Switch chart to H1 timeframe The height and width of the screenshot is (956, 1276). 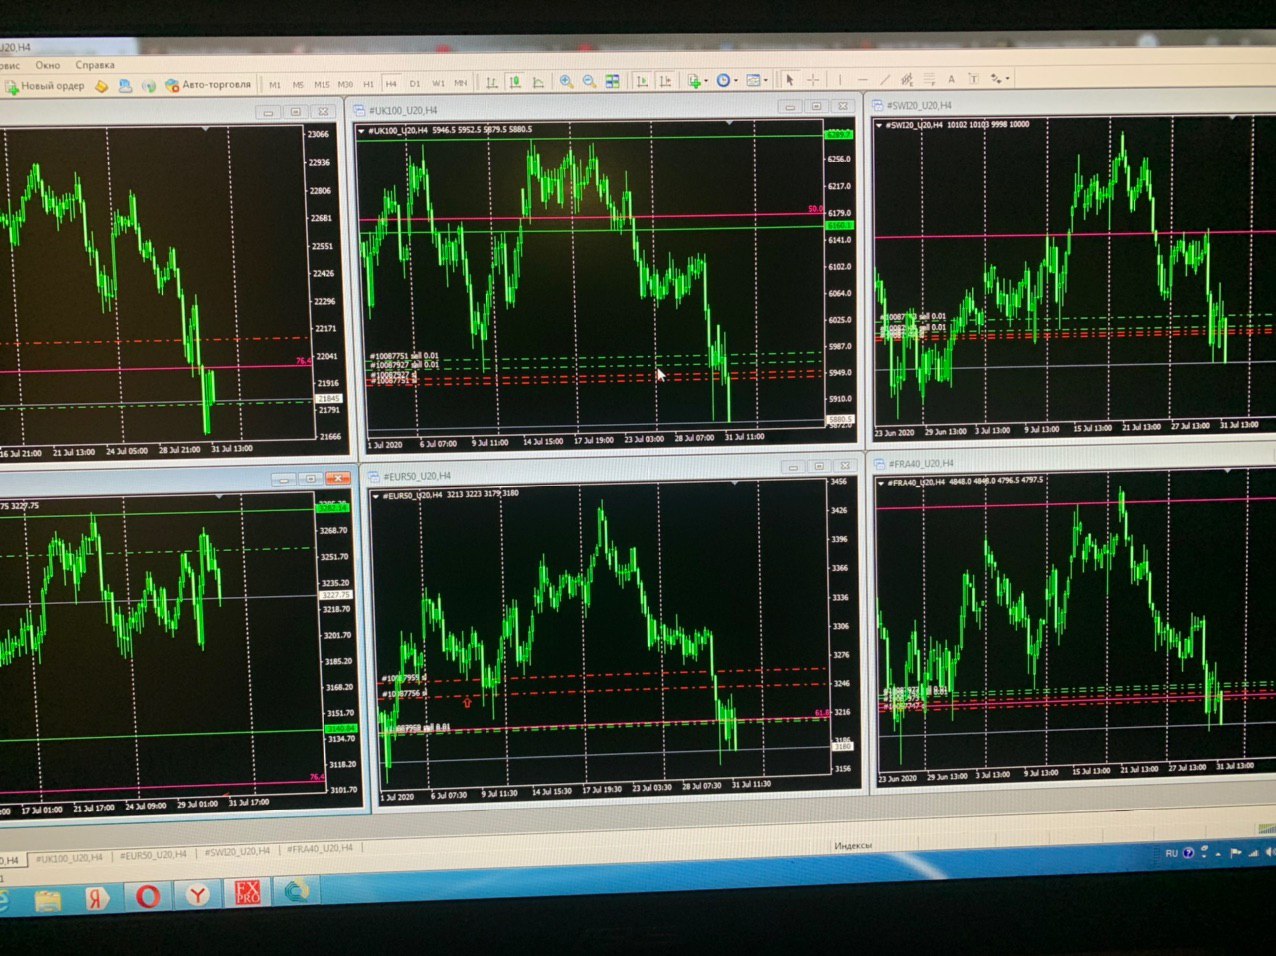[x=368, y=84]
